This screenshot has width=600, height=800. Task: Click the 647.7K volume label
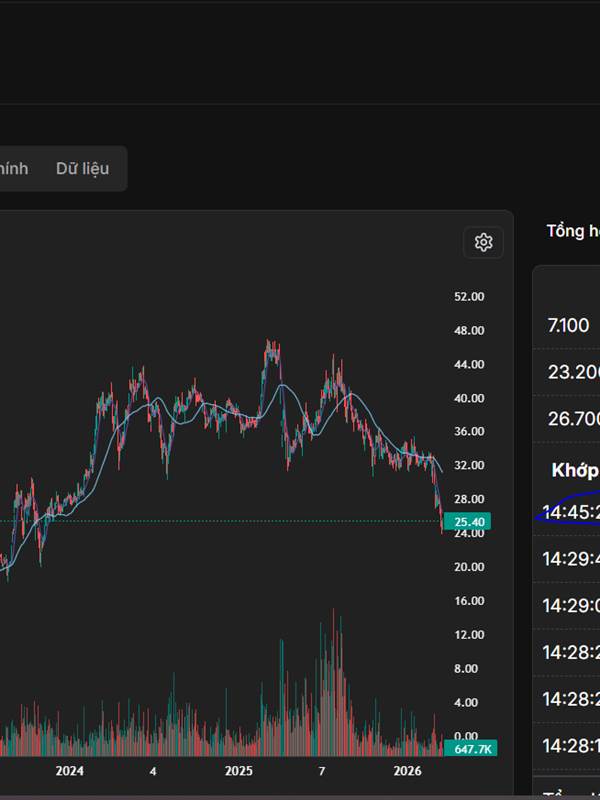469,748
